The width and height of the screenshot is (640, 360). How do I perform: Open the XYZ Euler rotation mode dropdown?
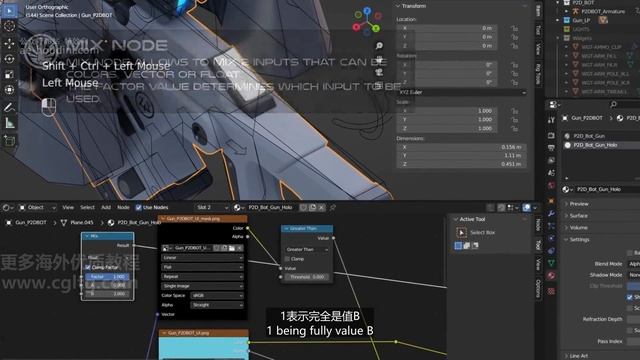[461, 92]
